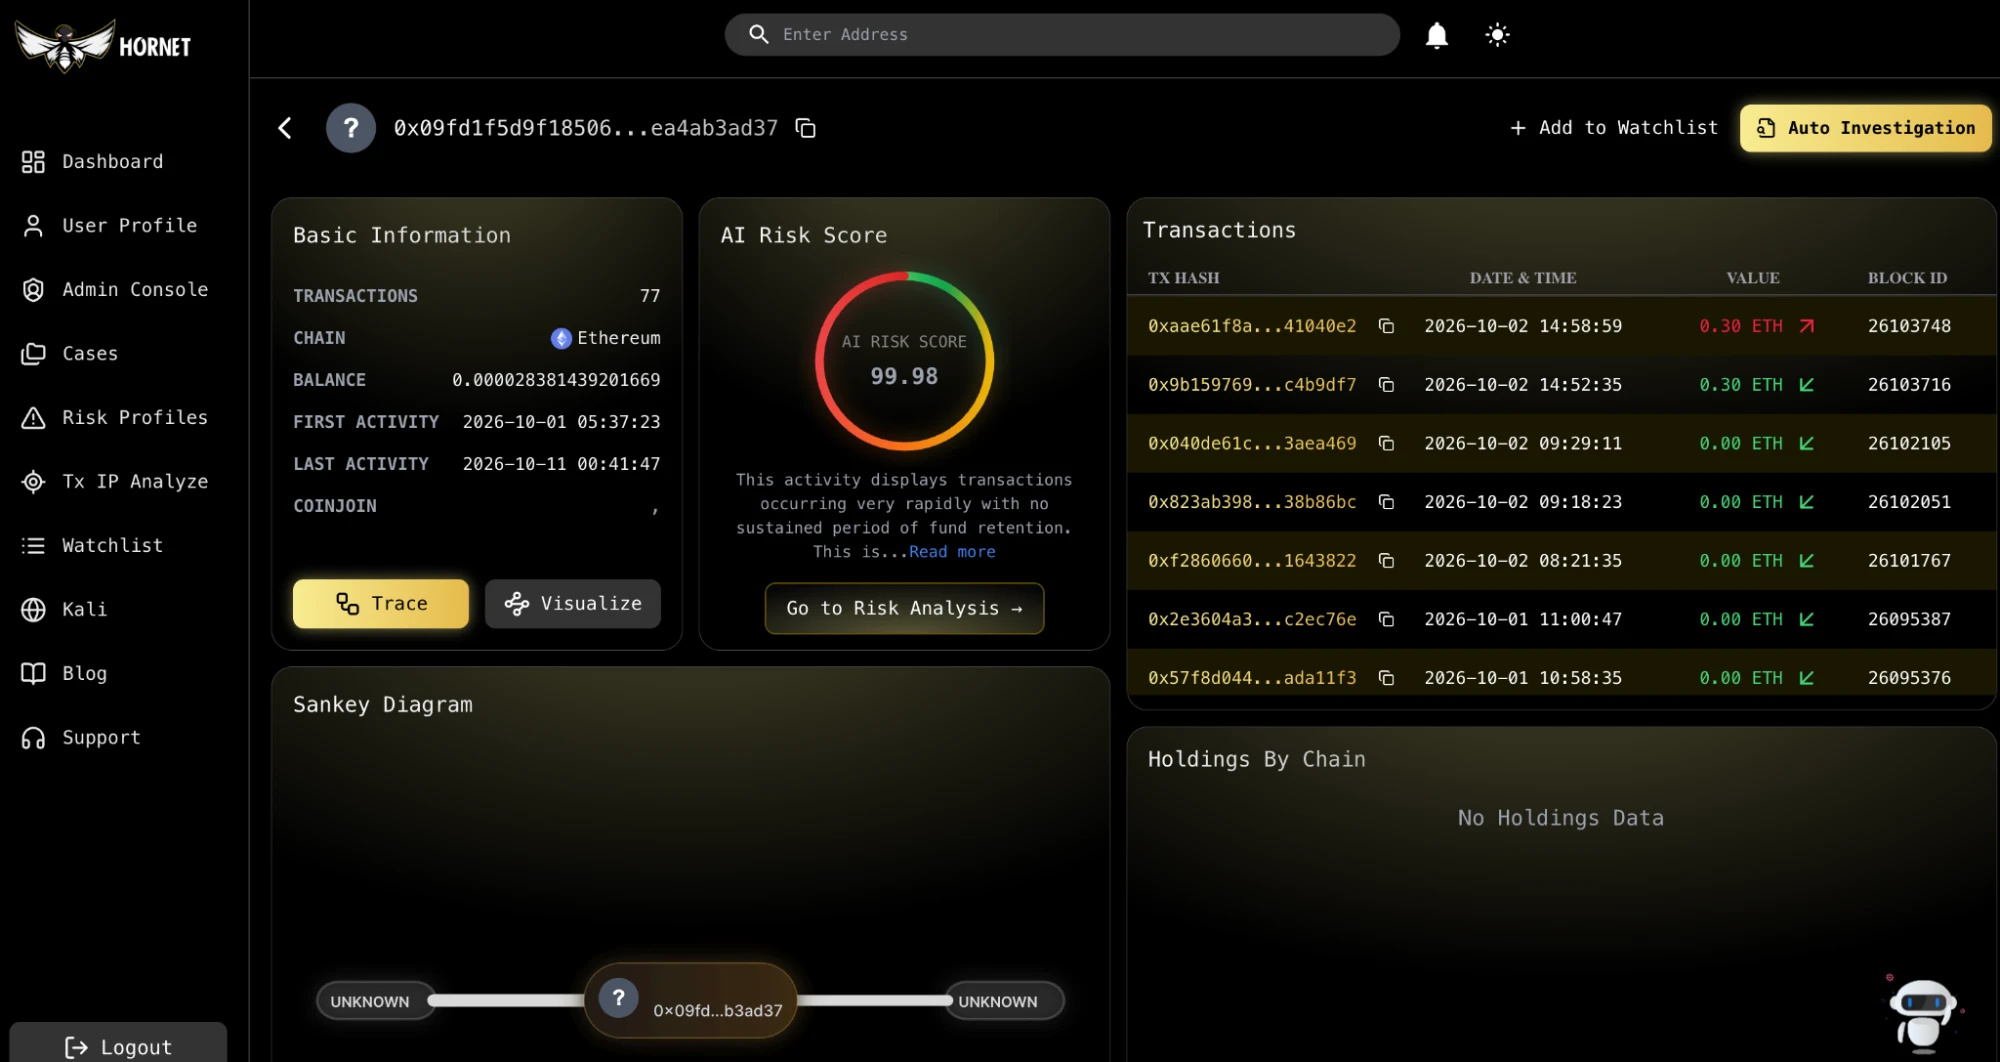The height and width of the screenshot is (1062, 2000).
Task: Copy tx hash 0x9b159769...c4b9df7
Action: coord(1386,385)
